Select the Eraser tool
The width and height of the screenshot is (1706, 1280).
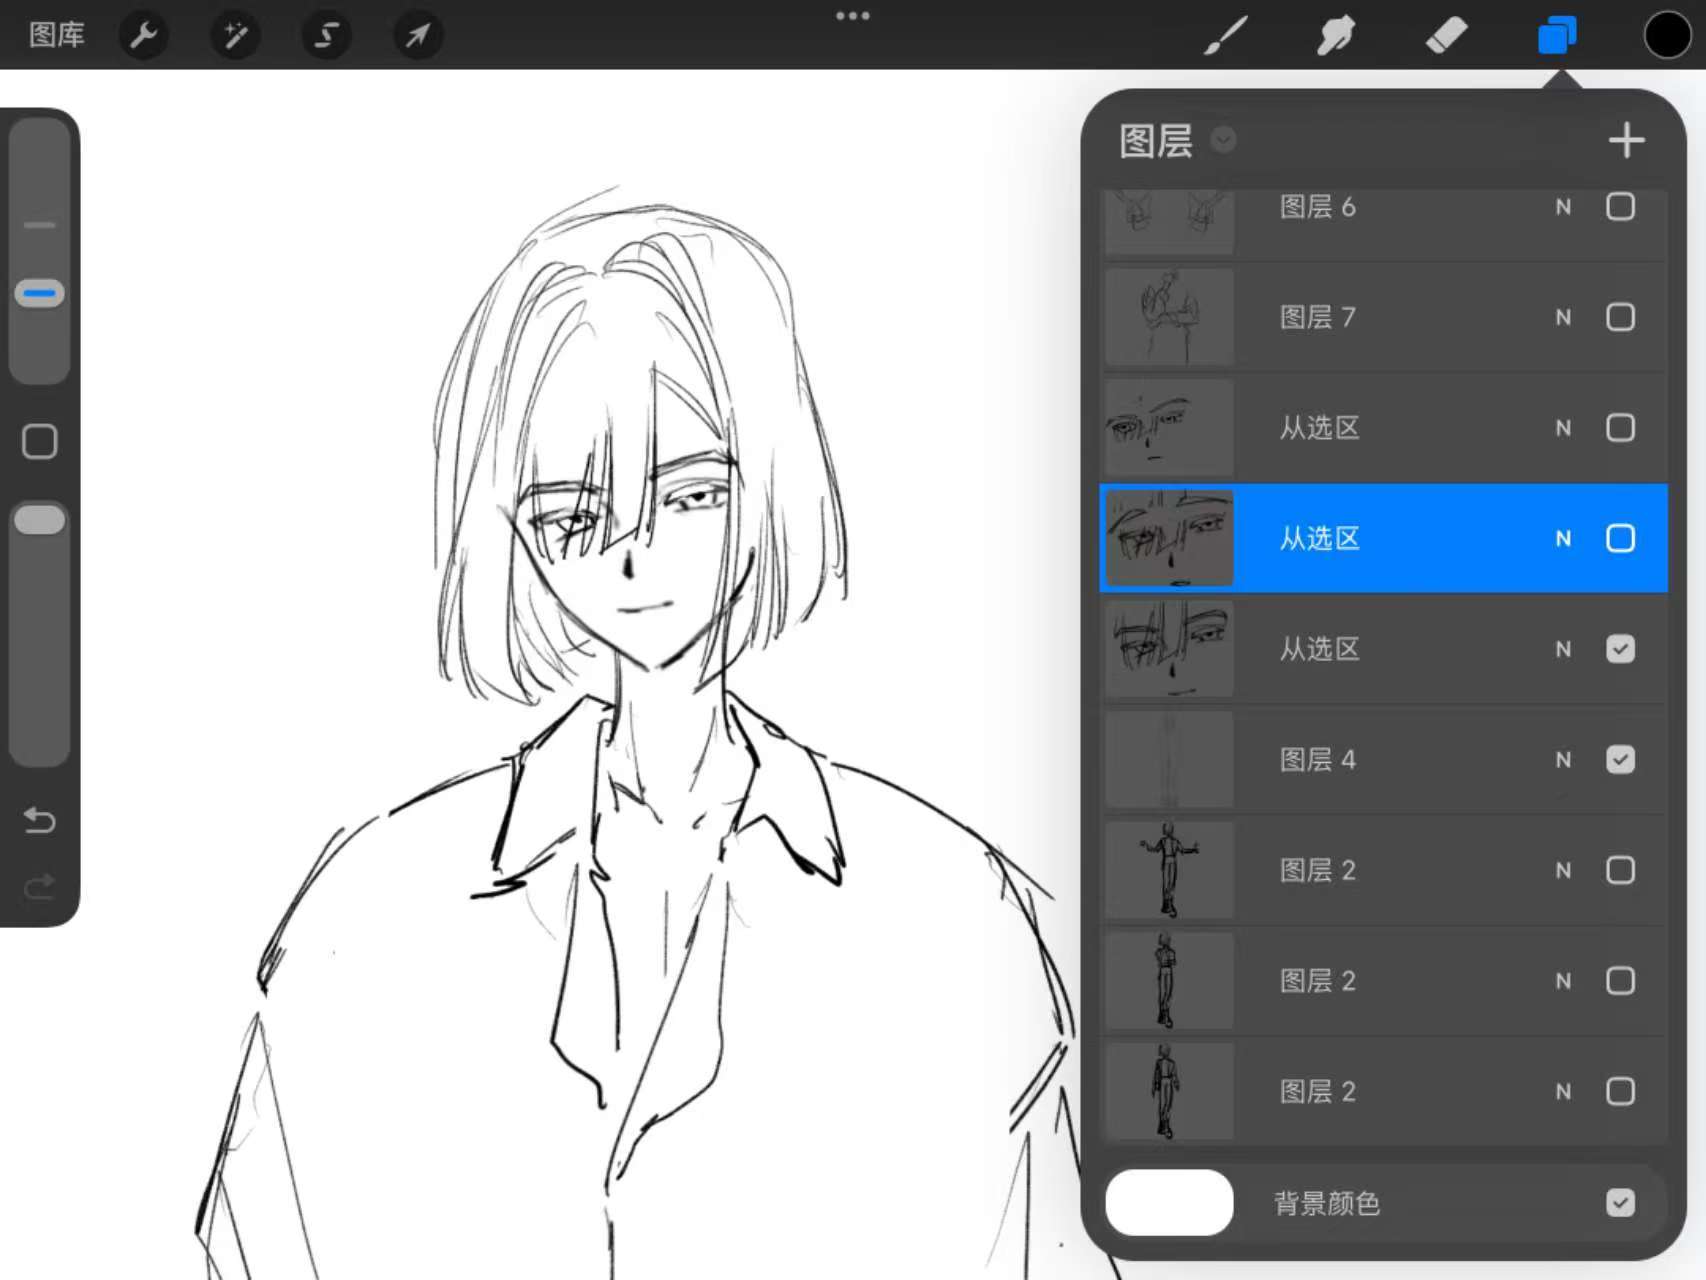click(x=1446, y=36)
